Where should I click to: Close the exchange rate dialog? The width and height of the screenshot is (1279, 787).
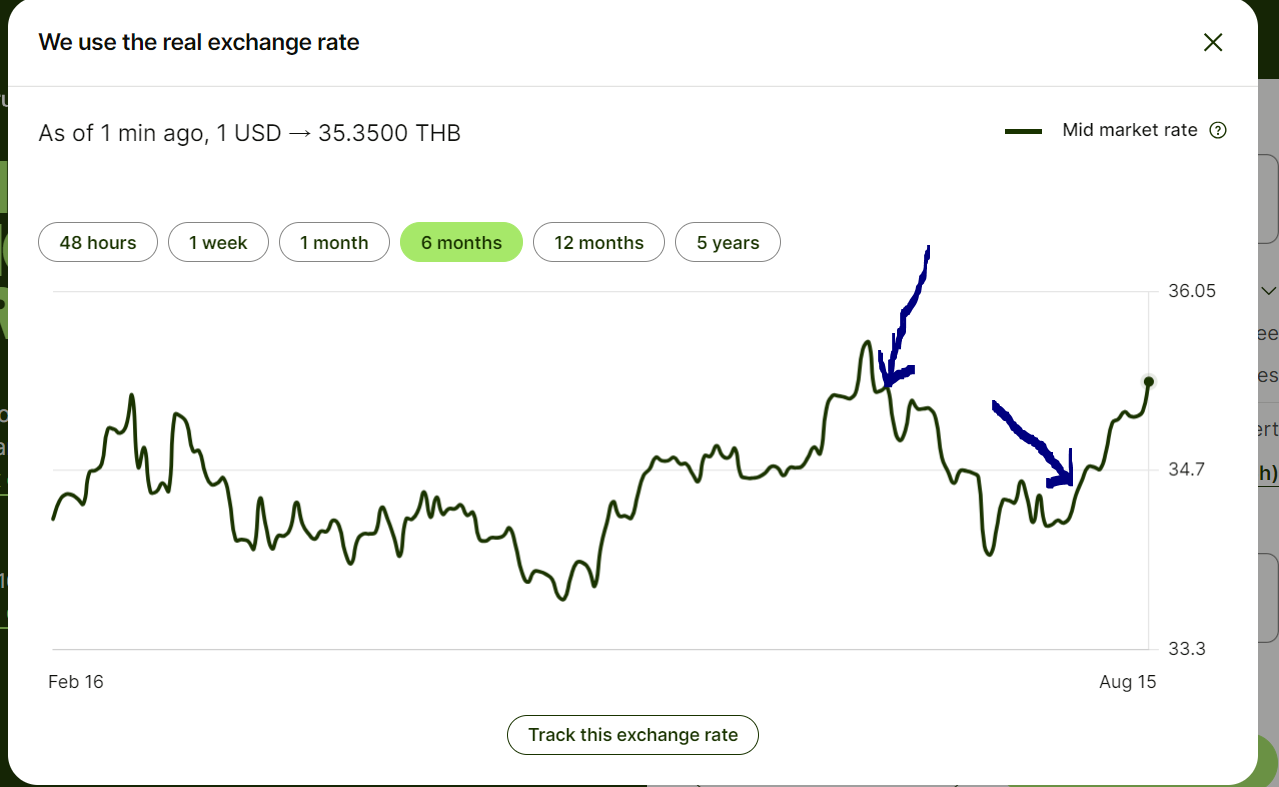pos(1213,42)
